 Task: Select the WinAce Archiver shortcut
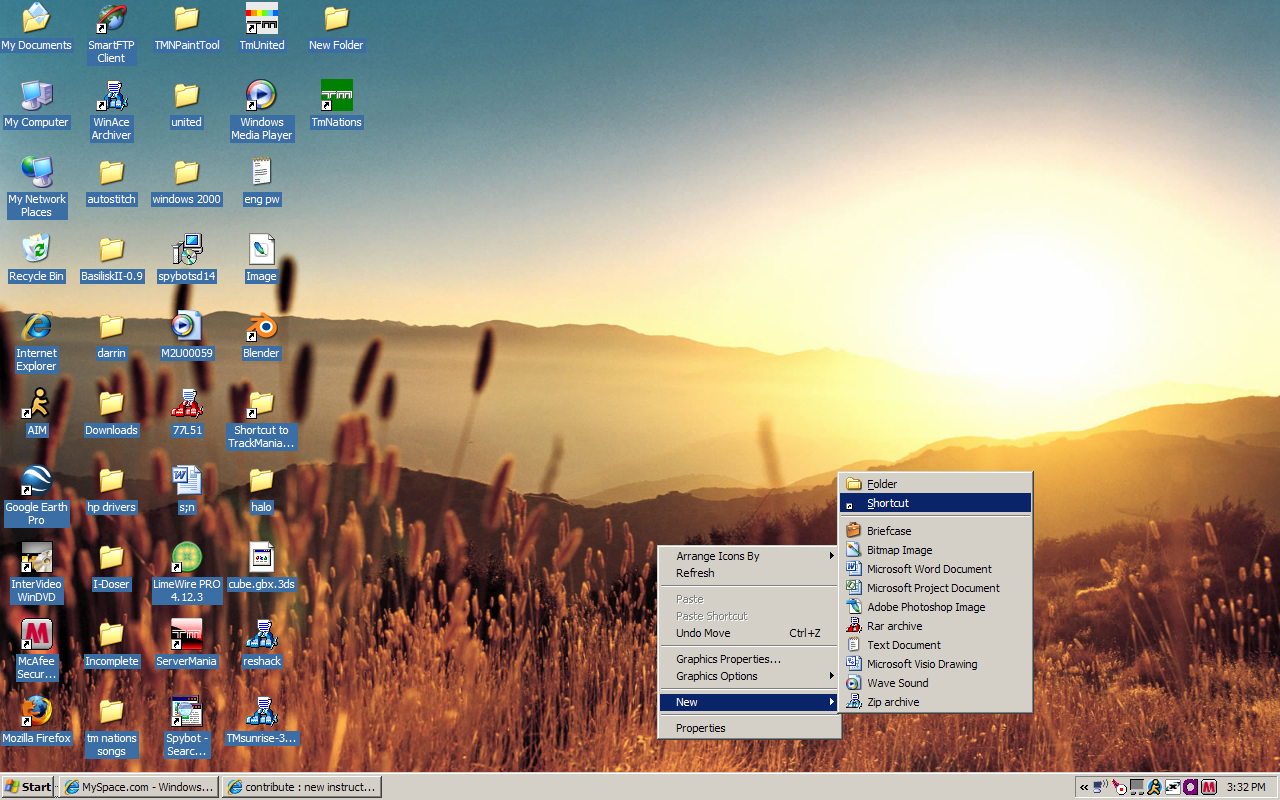pyautogui.click(x=111, y=110)
